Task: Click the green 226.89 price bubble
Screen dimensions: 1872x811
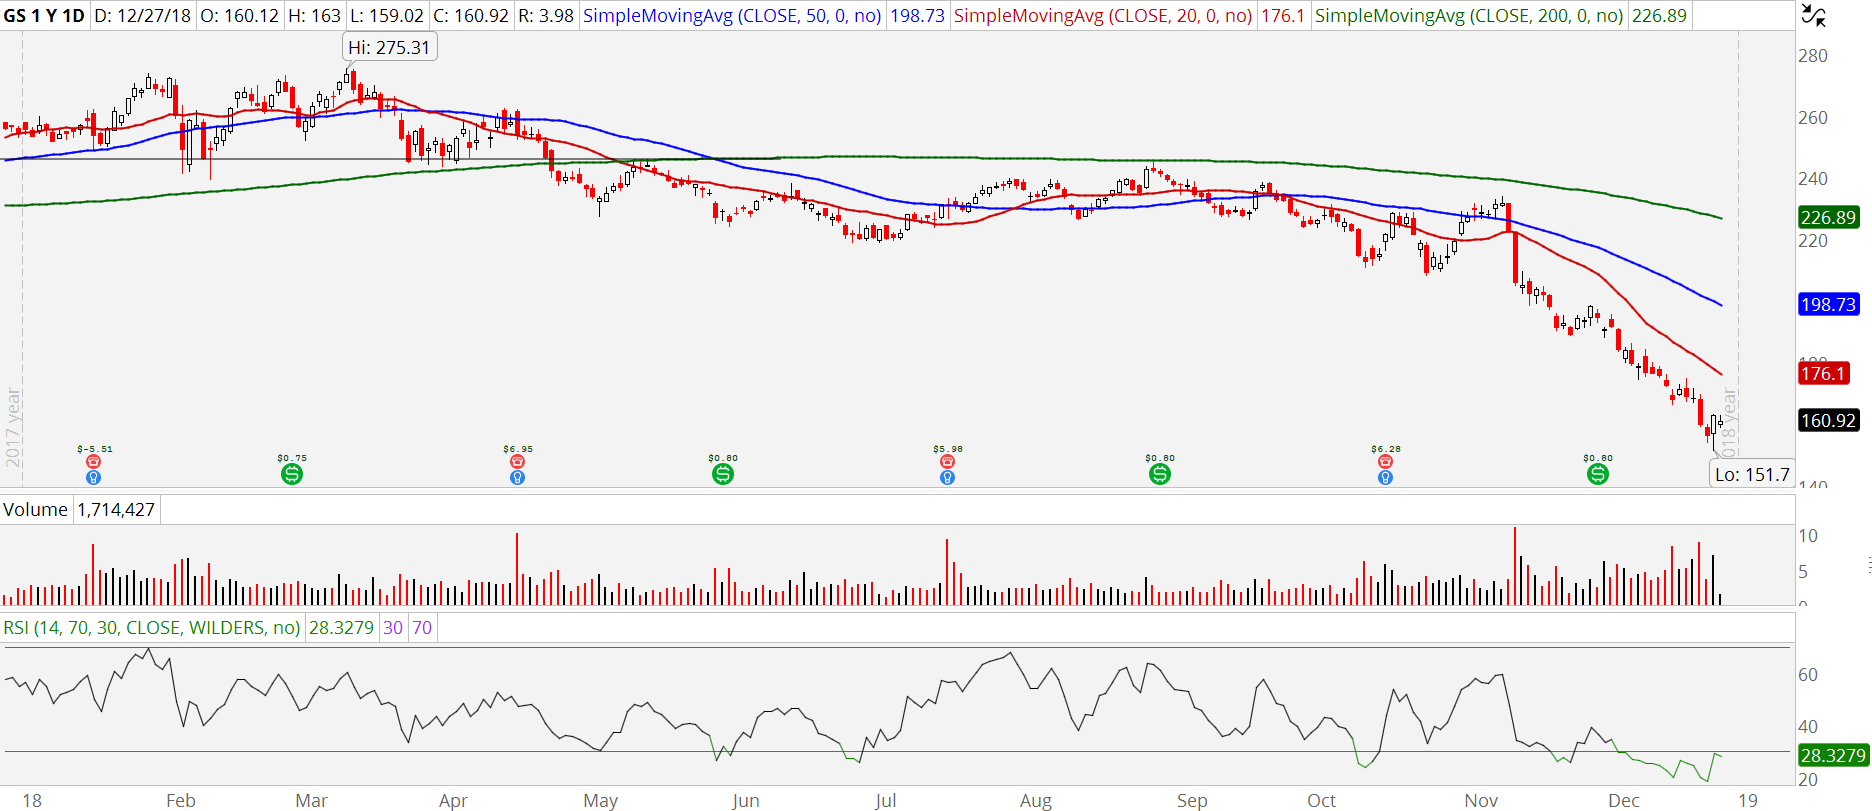Action: pyautogui.click(x=1828, y=218)
